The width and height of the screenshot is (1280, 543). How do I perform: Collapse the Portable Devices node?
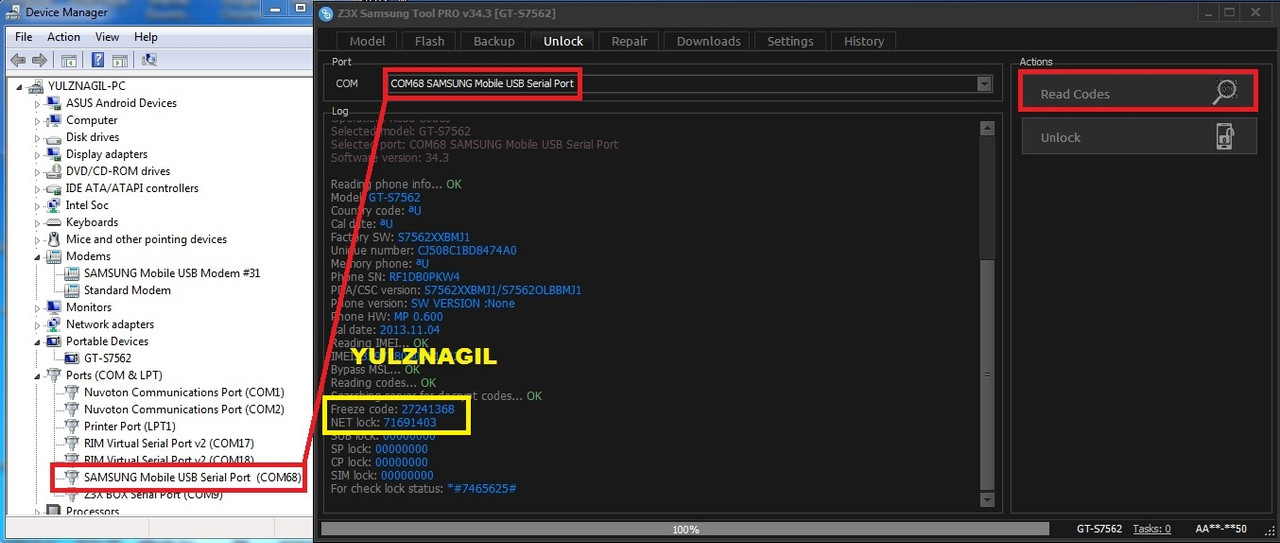point(38,341)
